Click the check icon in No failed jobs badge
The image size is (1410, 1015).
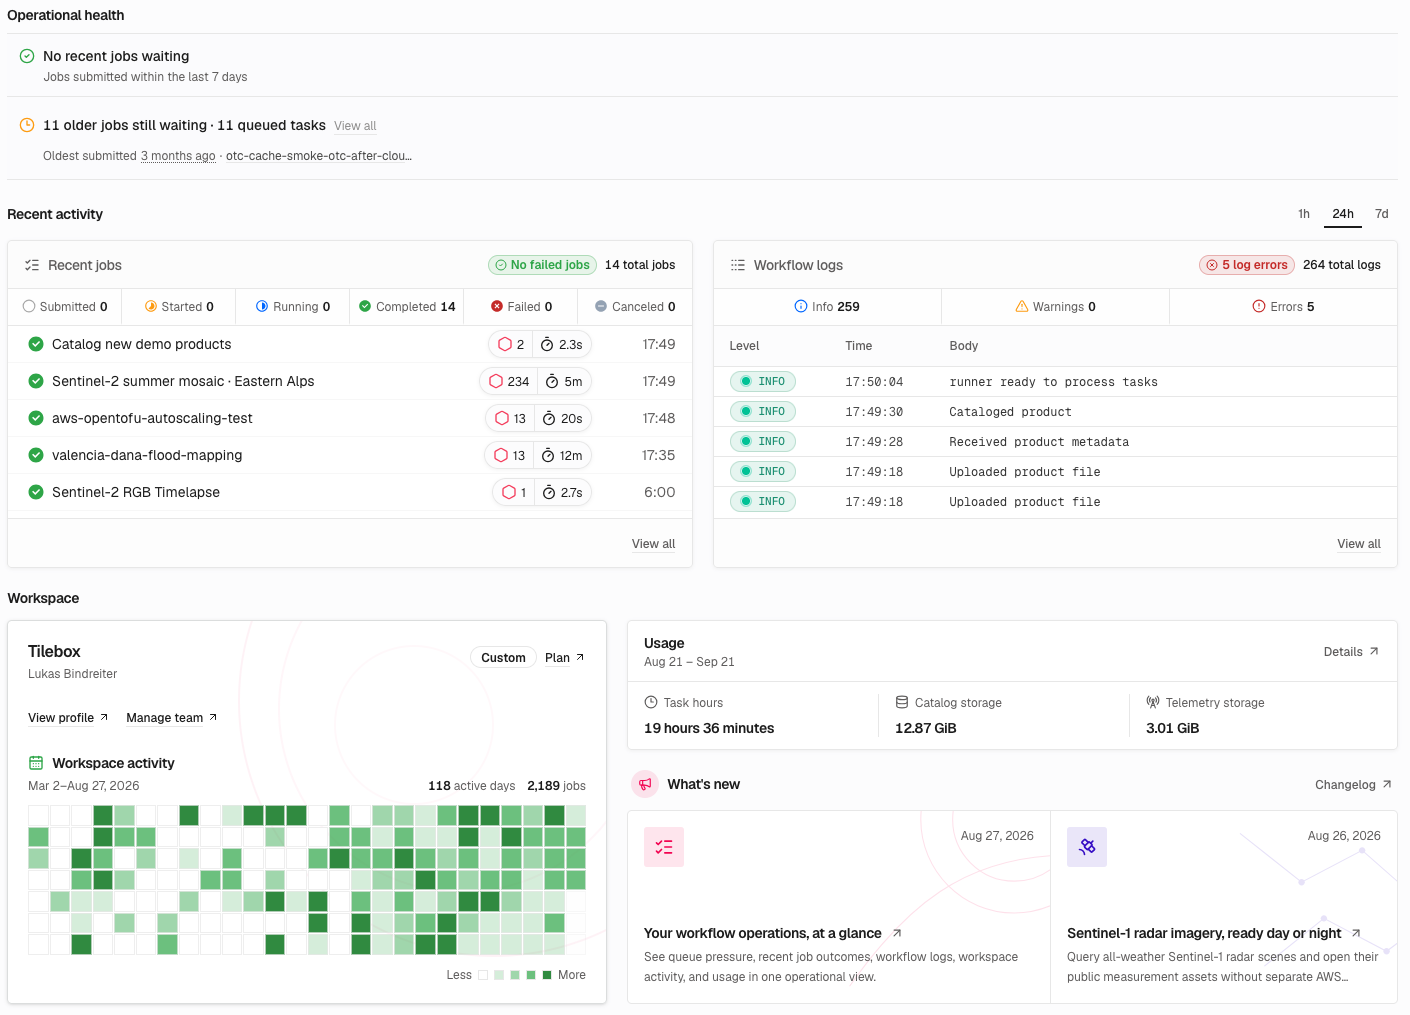click(501, 265)
